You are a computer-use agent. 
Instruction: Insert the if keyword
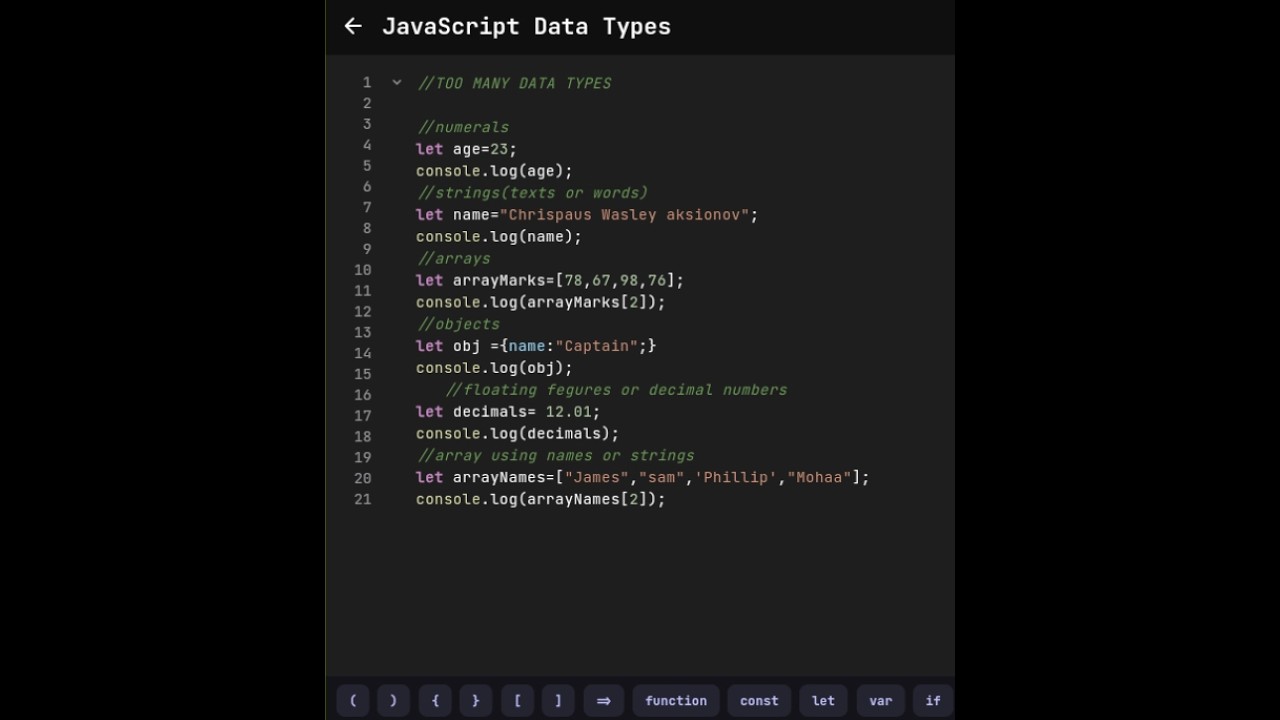tap(933, 701)
